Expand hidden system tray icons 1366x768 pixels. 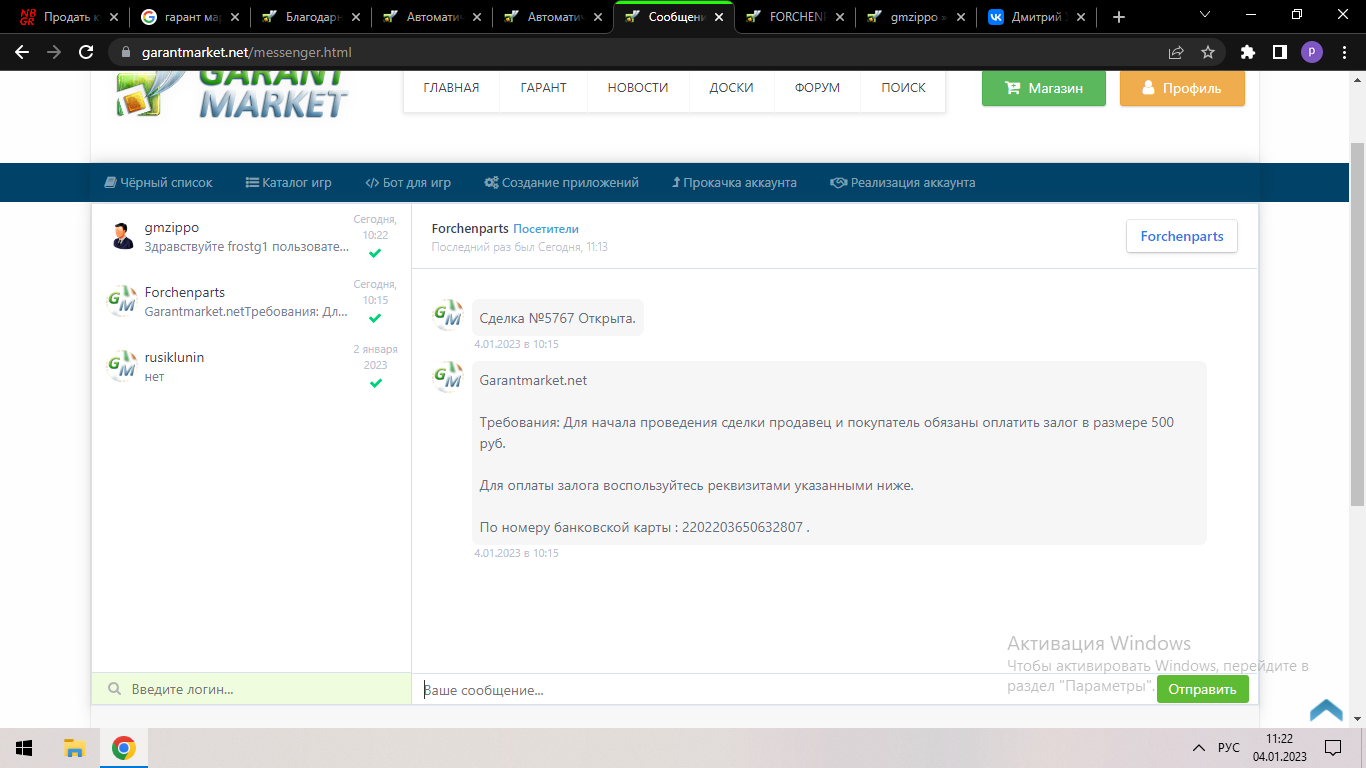tap(1198, 748)
